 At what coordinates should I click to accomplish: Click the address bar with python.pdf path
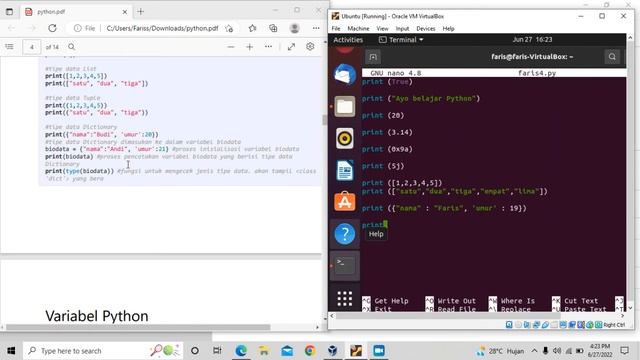tap(162, 28)
